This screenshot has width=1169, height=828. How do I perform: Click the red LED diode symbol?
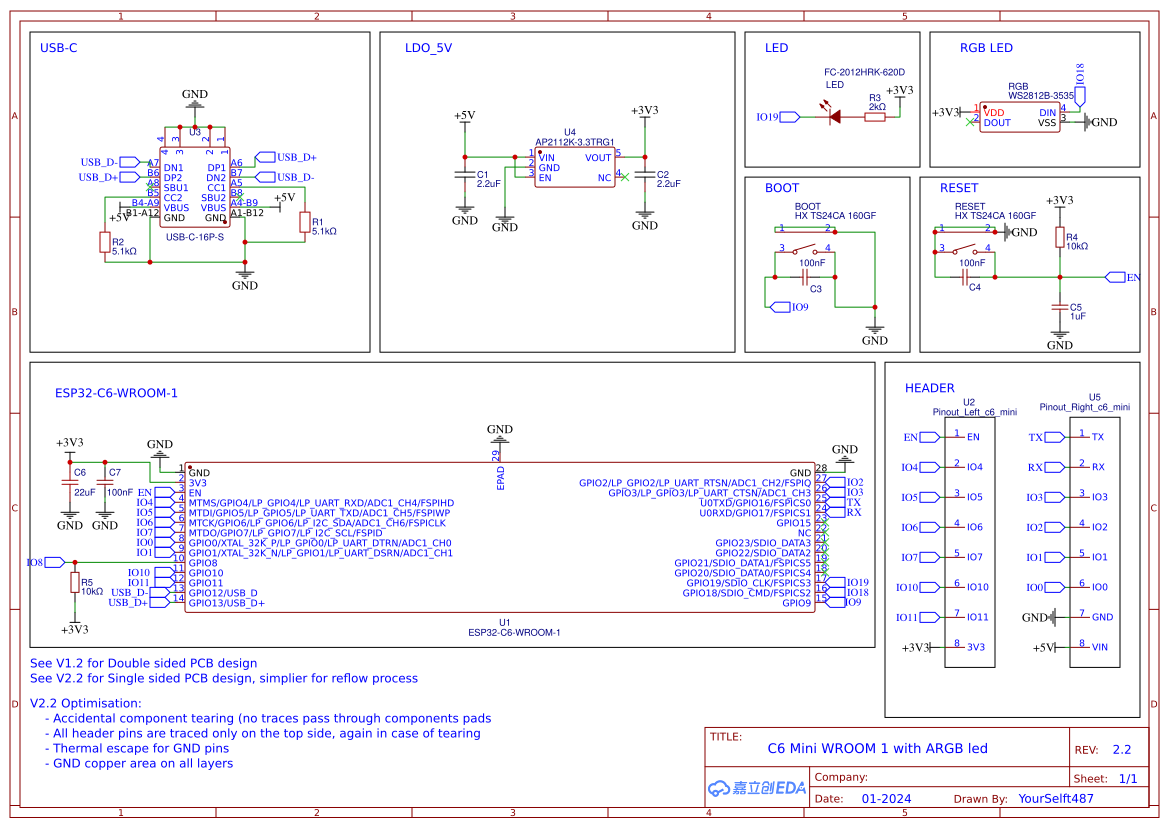[835, 117]
